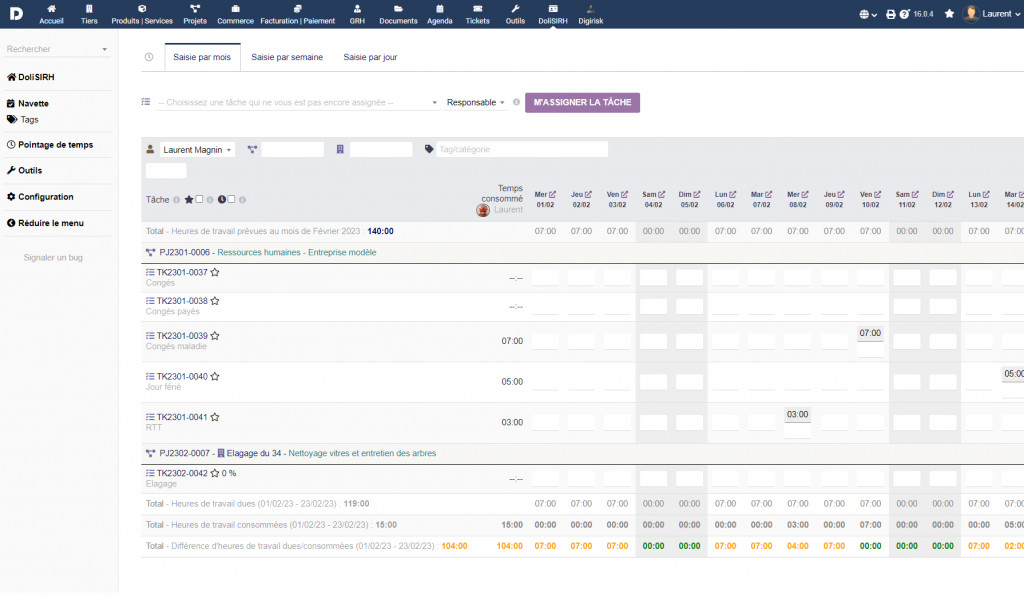Open Mer 01/02 day link icon

click(552, 194)
